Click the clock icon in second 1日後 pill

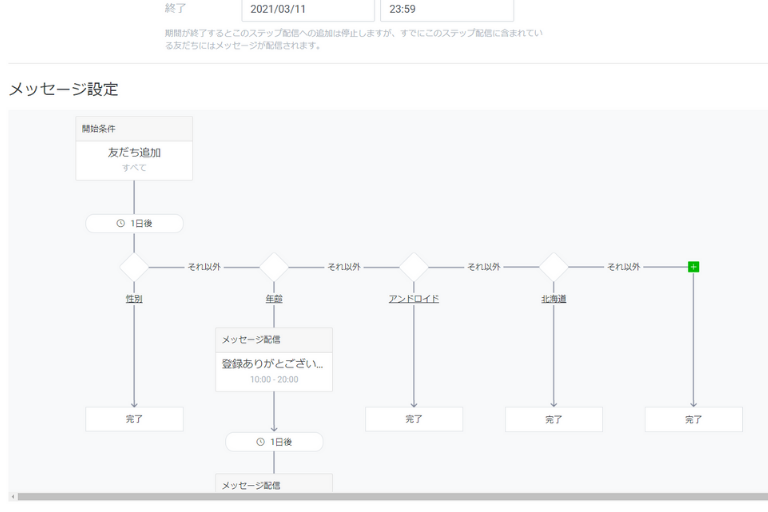click(x=260, y=442)
